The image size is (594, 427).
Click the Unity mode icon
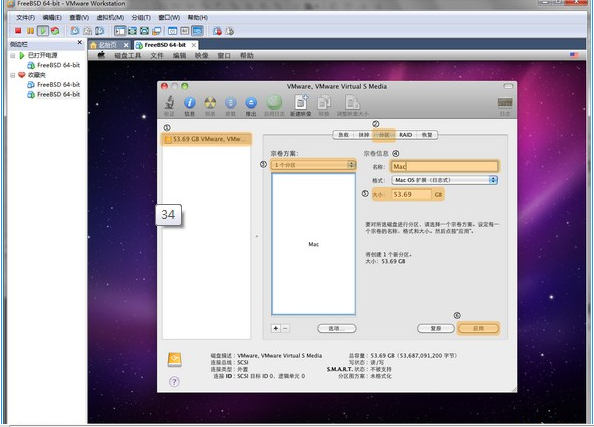coord(144,31)
